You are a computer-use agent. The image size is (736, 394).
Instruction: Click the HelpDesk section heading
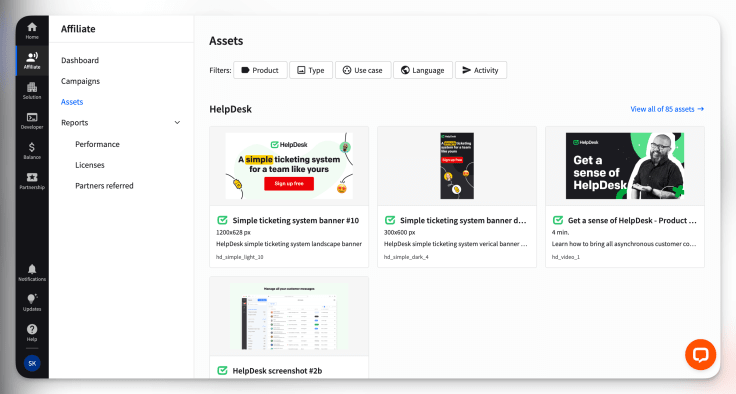(230, 109)
